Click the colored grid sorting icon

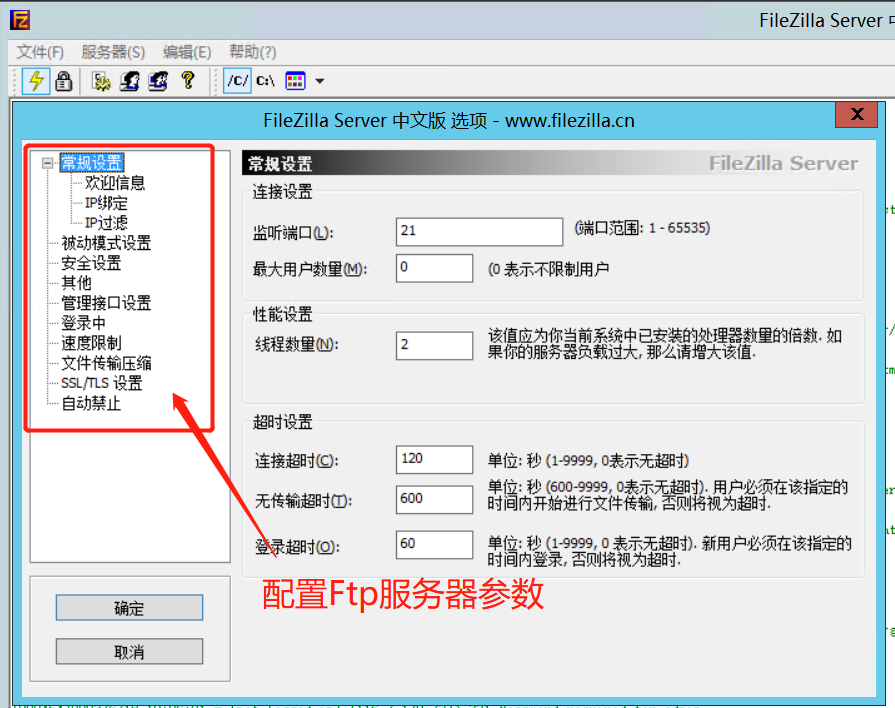[x=296, y=81]
